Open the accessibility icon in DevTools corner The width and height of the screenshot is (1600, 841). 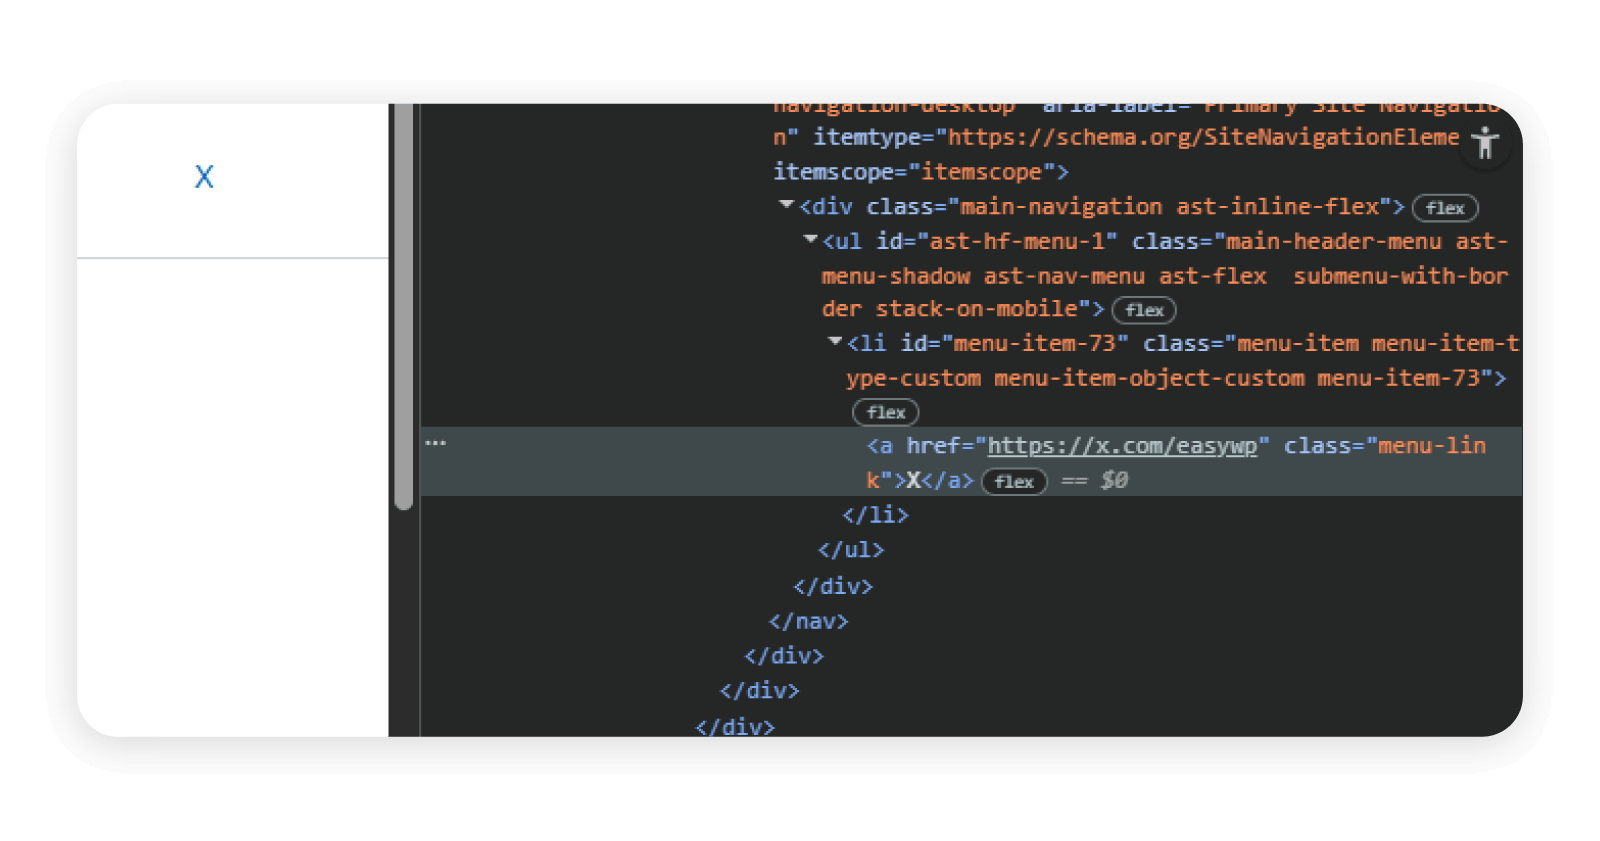(1486, 143)
